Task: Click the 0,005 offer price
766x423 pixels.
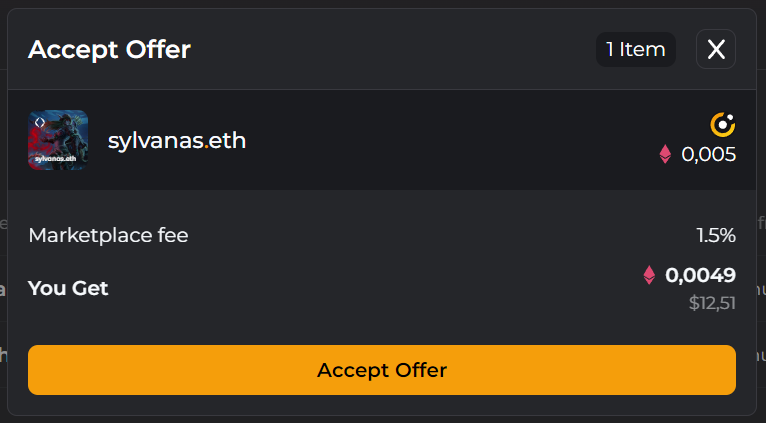Action: (x=708, y=154)
